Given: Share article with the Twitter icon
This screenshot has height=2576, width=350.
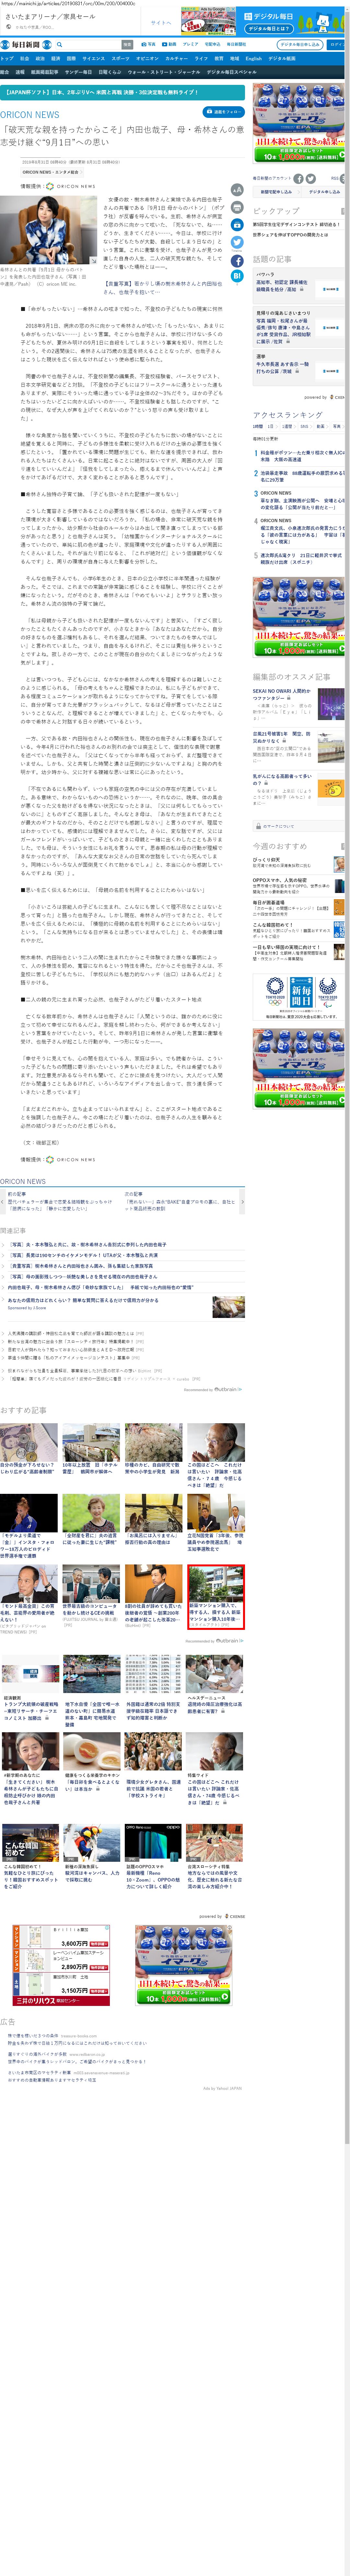Looking at the screenshot, I should [237, 242].
